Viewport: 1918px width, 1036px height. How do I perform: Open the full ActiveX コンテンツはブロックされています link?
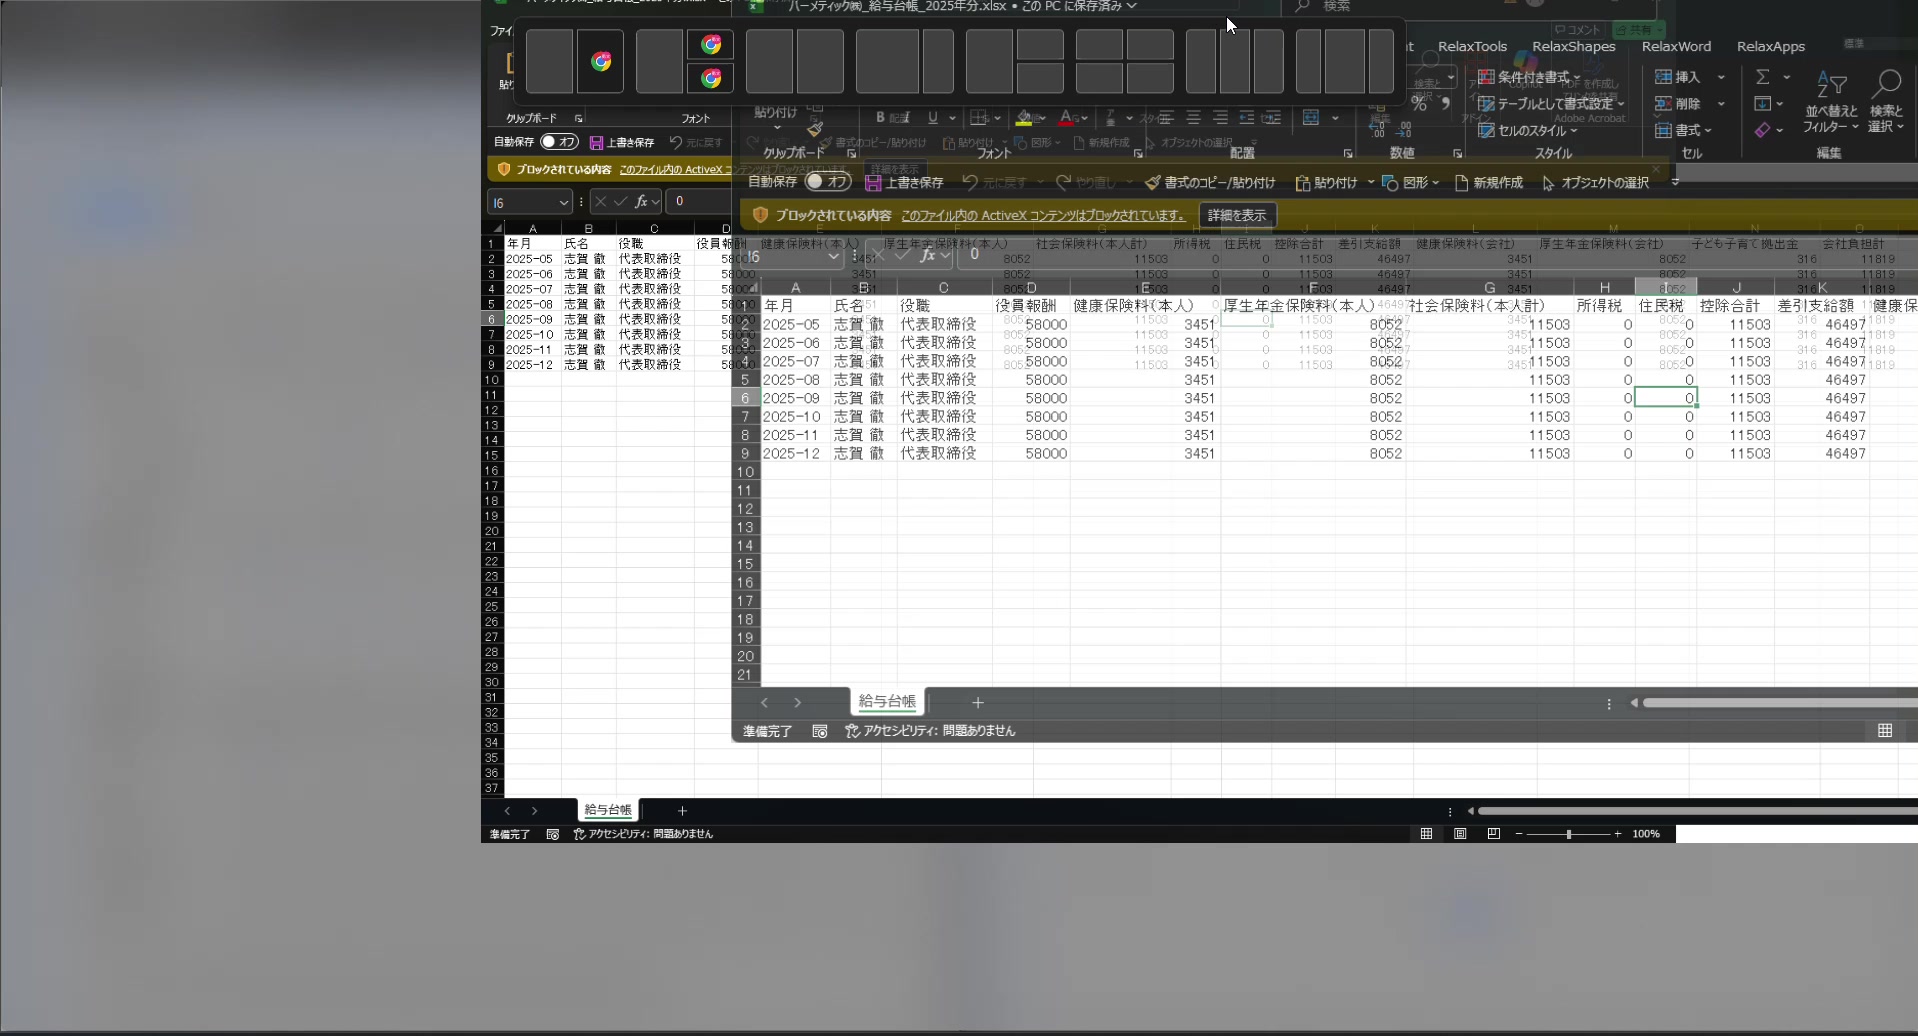(x=1042, y=215)
